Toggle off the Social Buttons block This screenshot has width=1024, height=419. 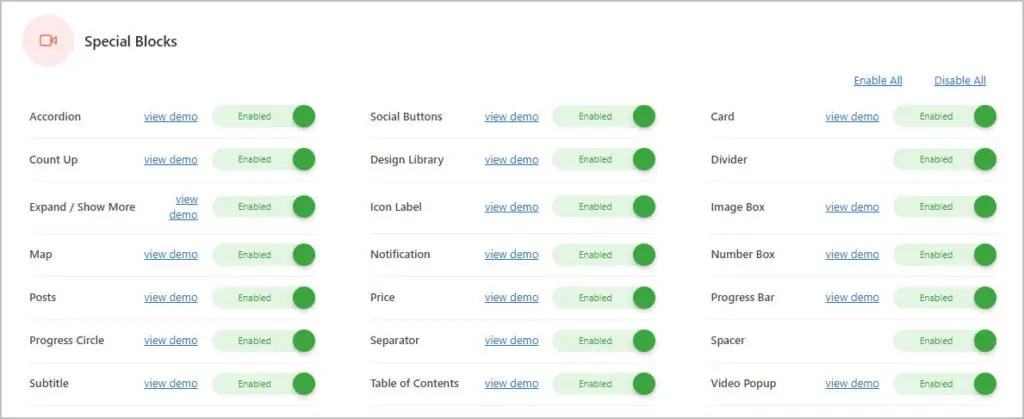(604, 117)
